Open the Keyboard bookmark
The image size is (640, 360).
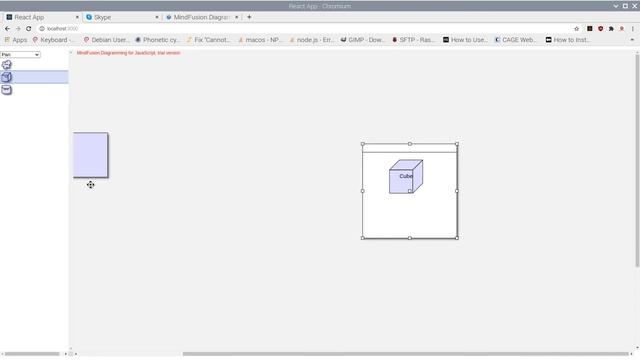click(54, 40)
